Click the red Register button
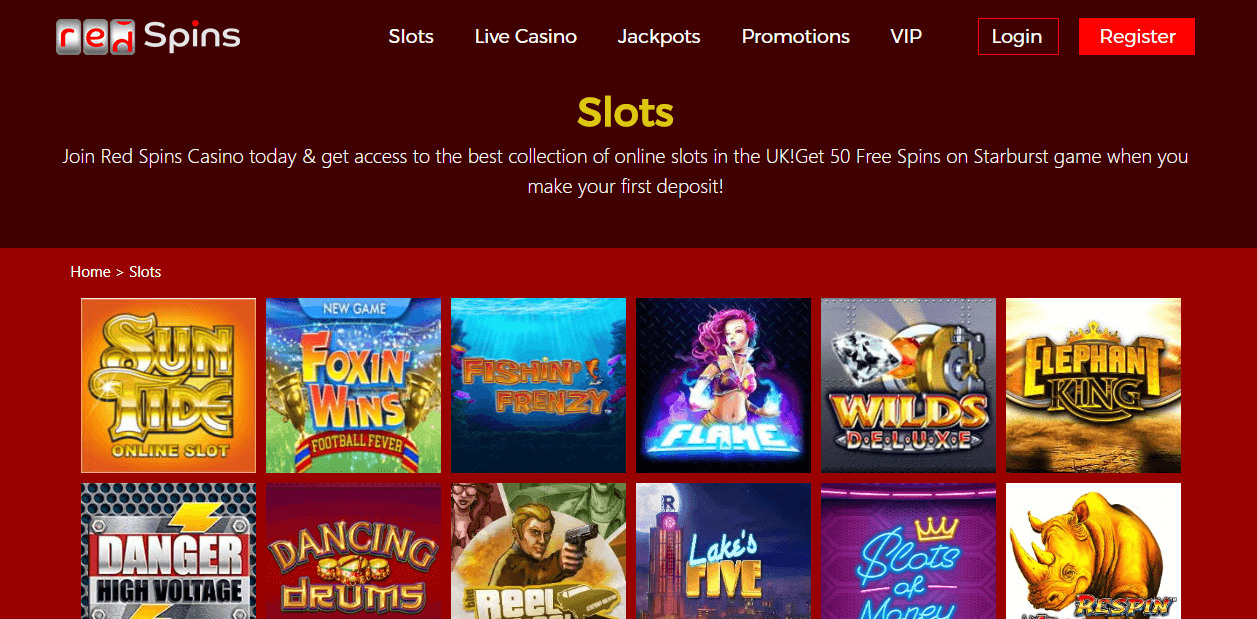This screenshot has height=619, width=1257. [x=1137, y=37]
